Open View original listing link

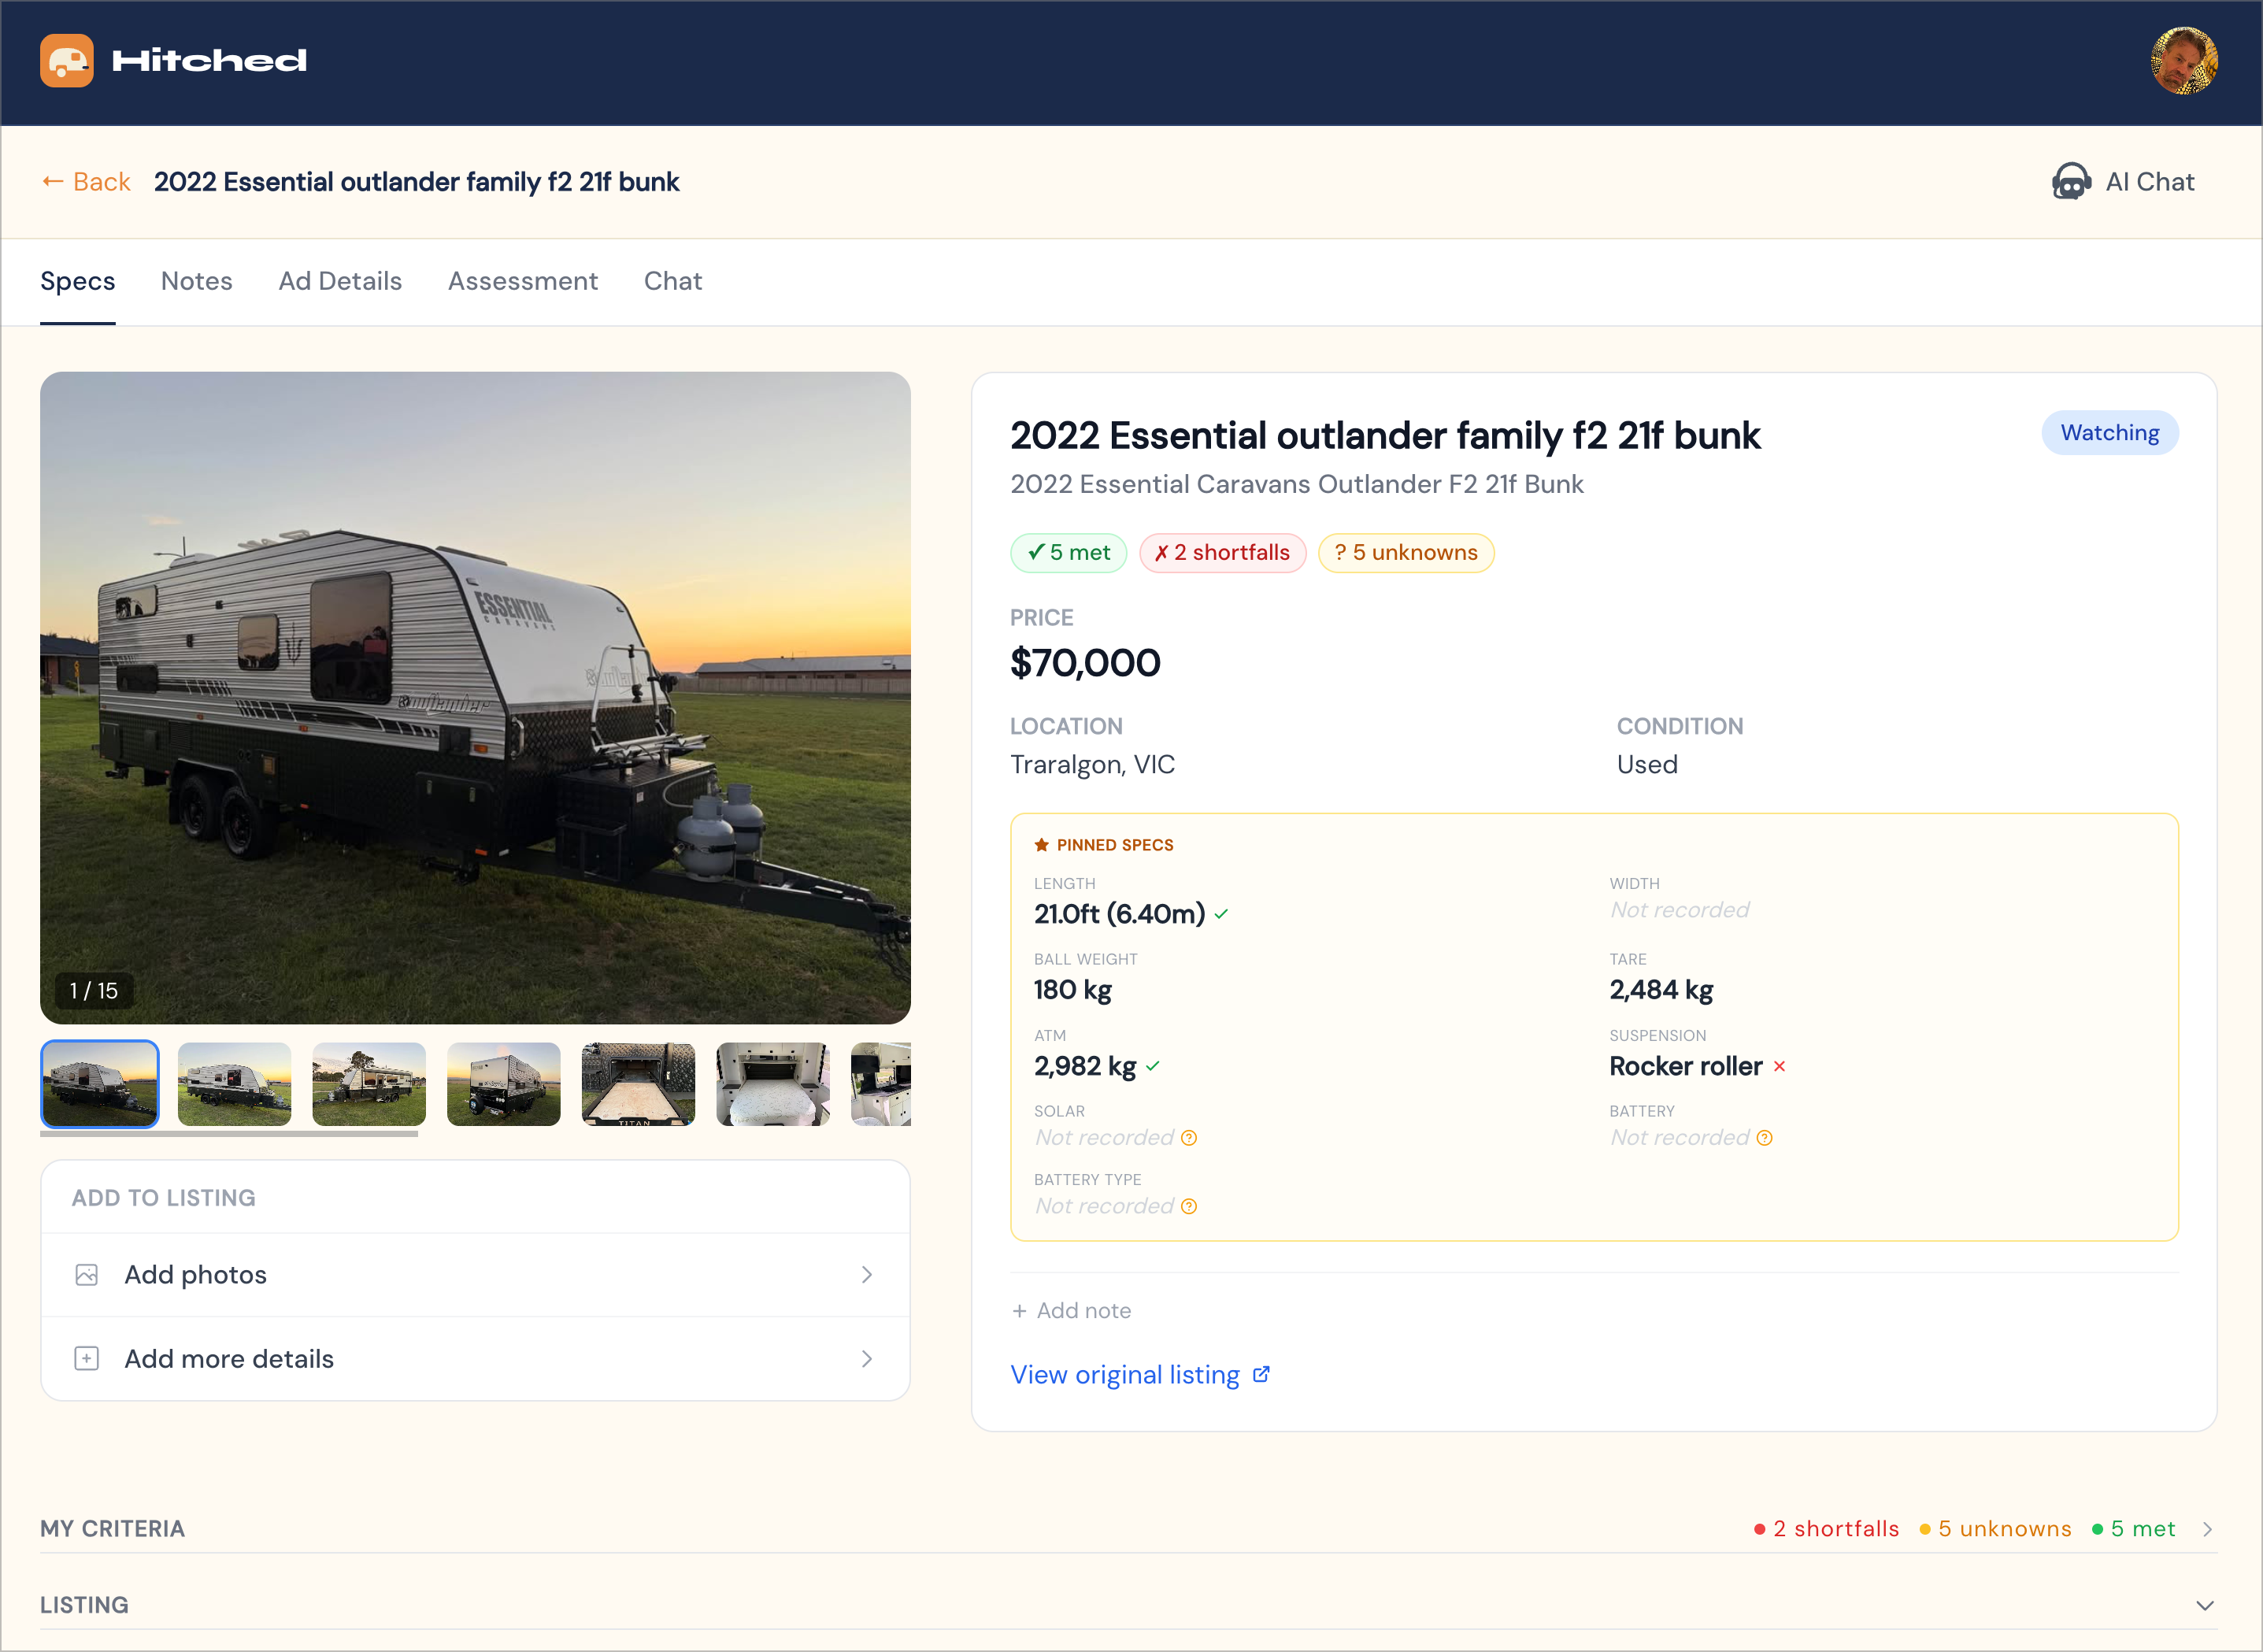pyautogui.click(x=1141, y=1375)
